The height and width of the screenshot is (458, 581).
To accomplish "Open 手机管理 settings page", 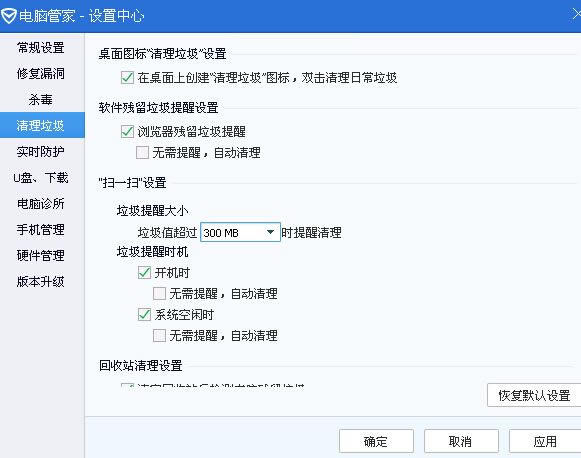I will coord(41,230).
